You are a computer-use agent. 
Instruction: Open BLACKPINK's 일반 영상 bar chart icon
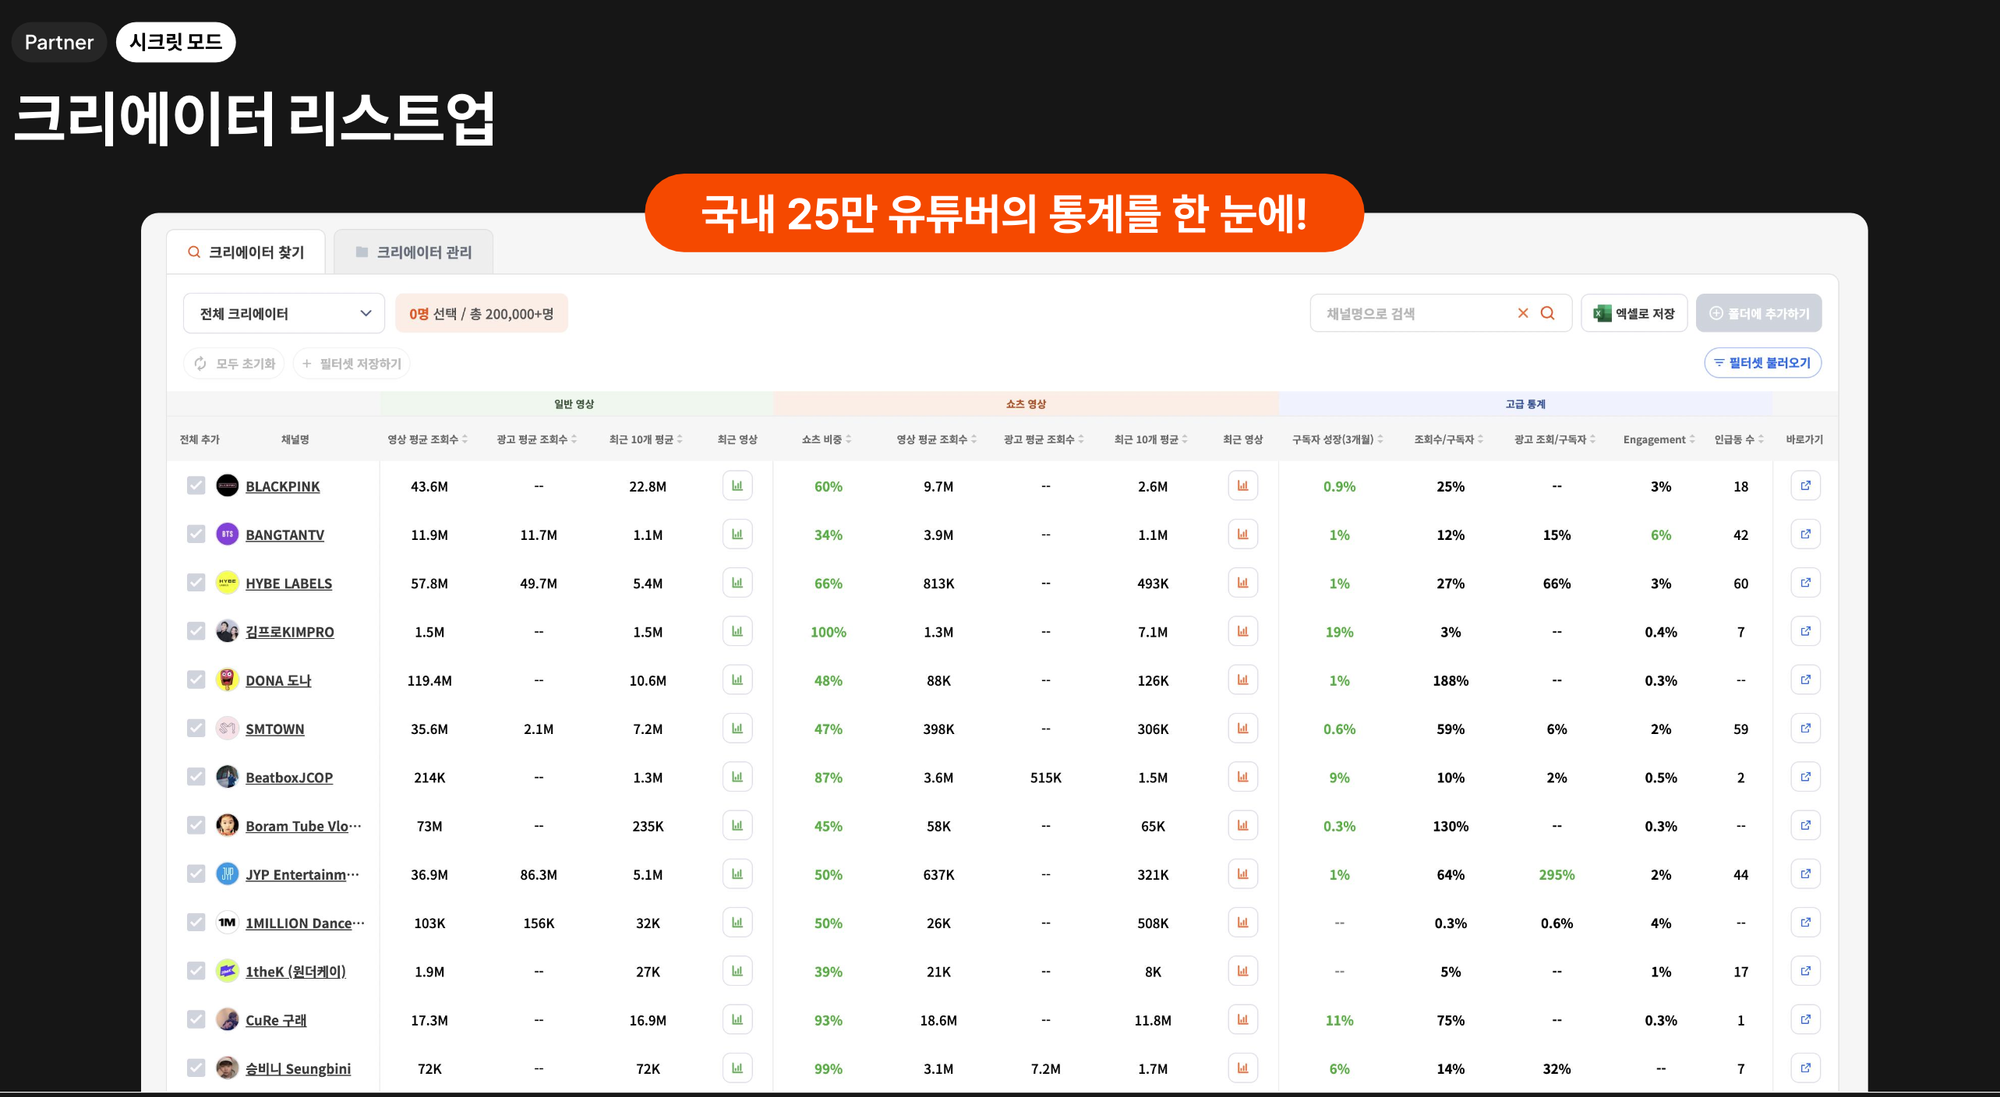[737, 485]
